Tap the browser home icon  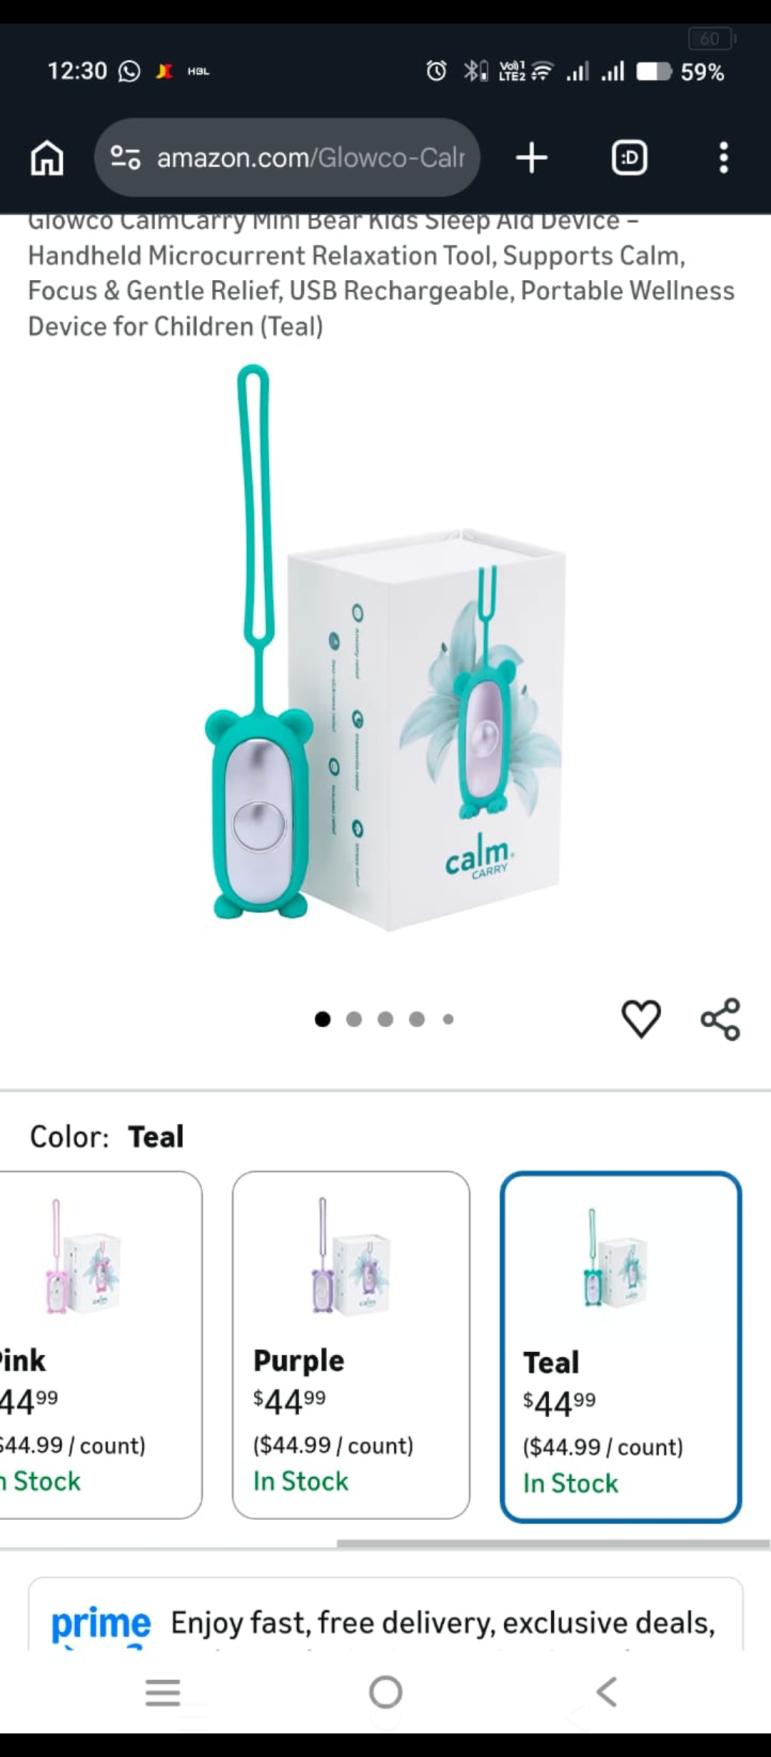click(47, 158)
